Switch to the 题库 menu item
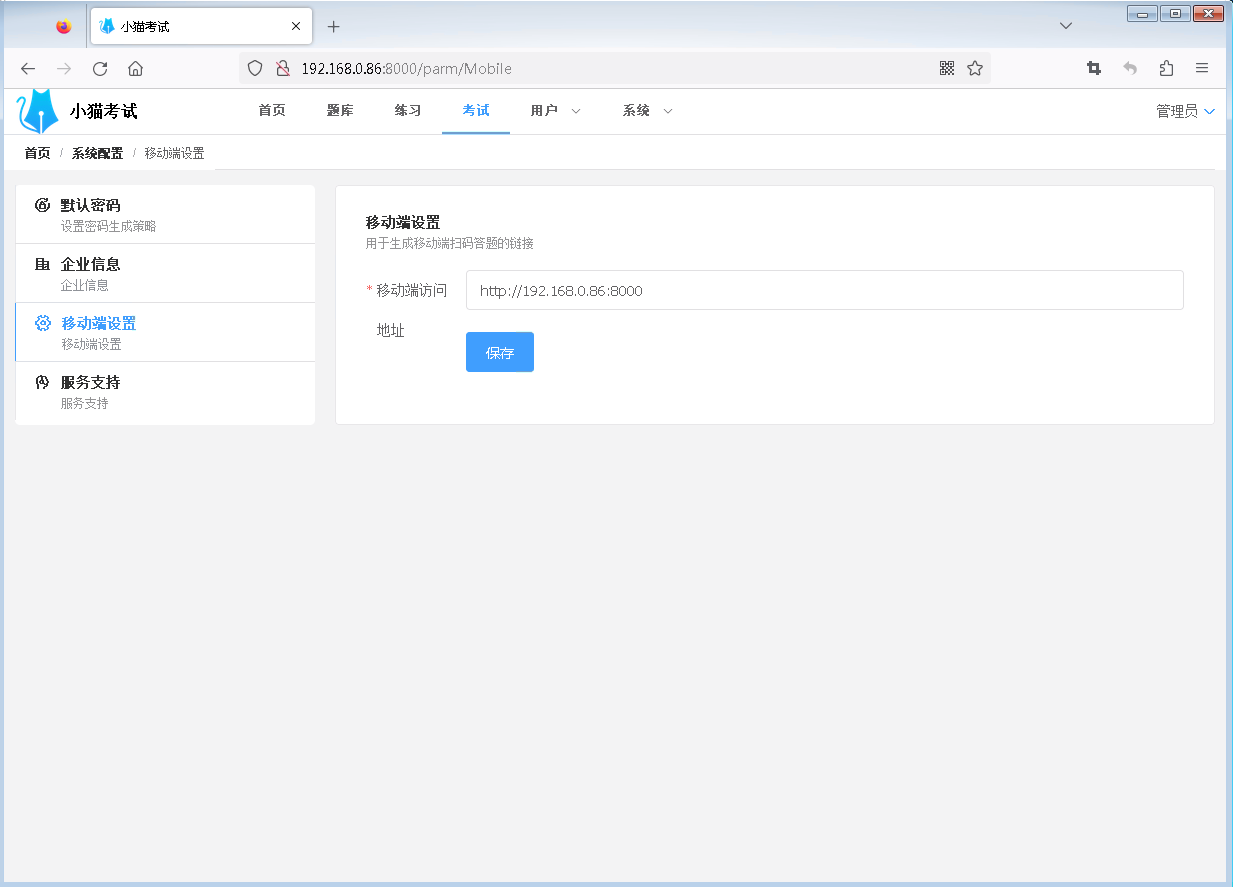Viewport: 1233px width, 887px height. click(x=340, y=111)
